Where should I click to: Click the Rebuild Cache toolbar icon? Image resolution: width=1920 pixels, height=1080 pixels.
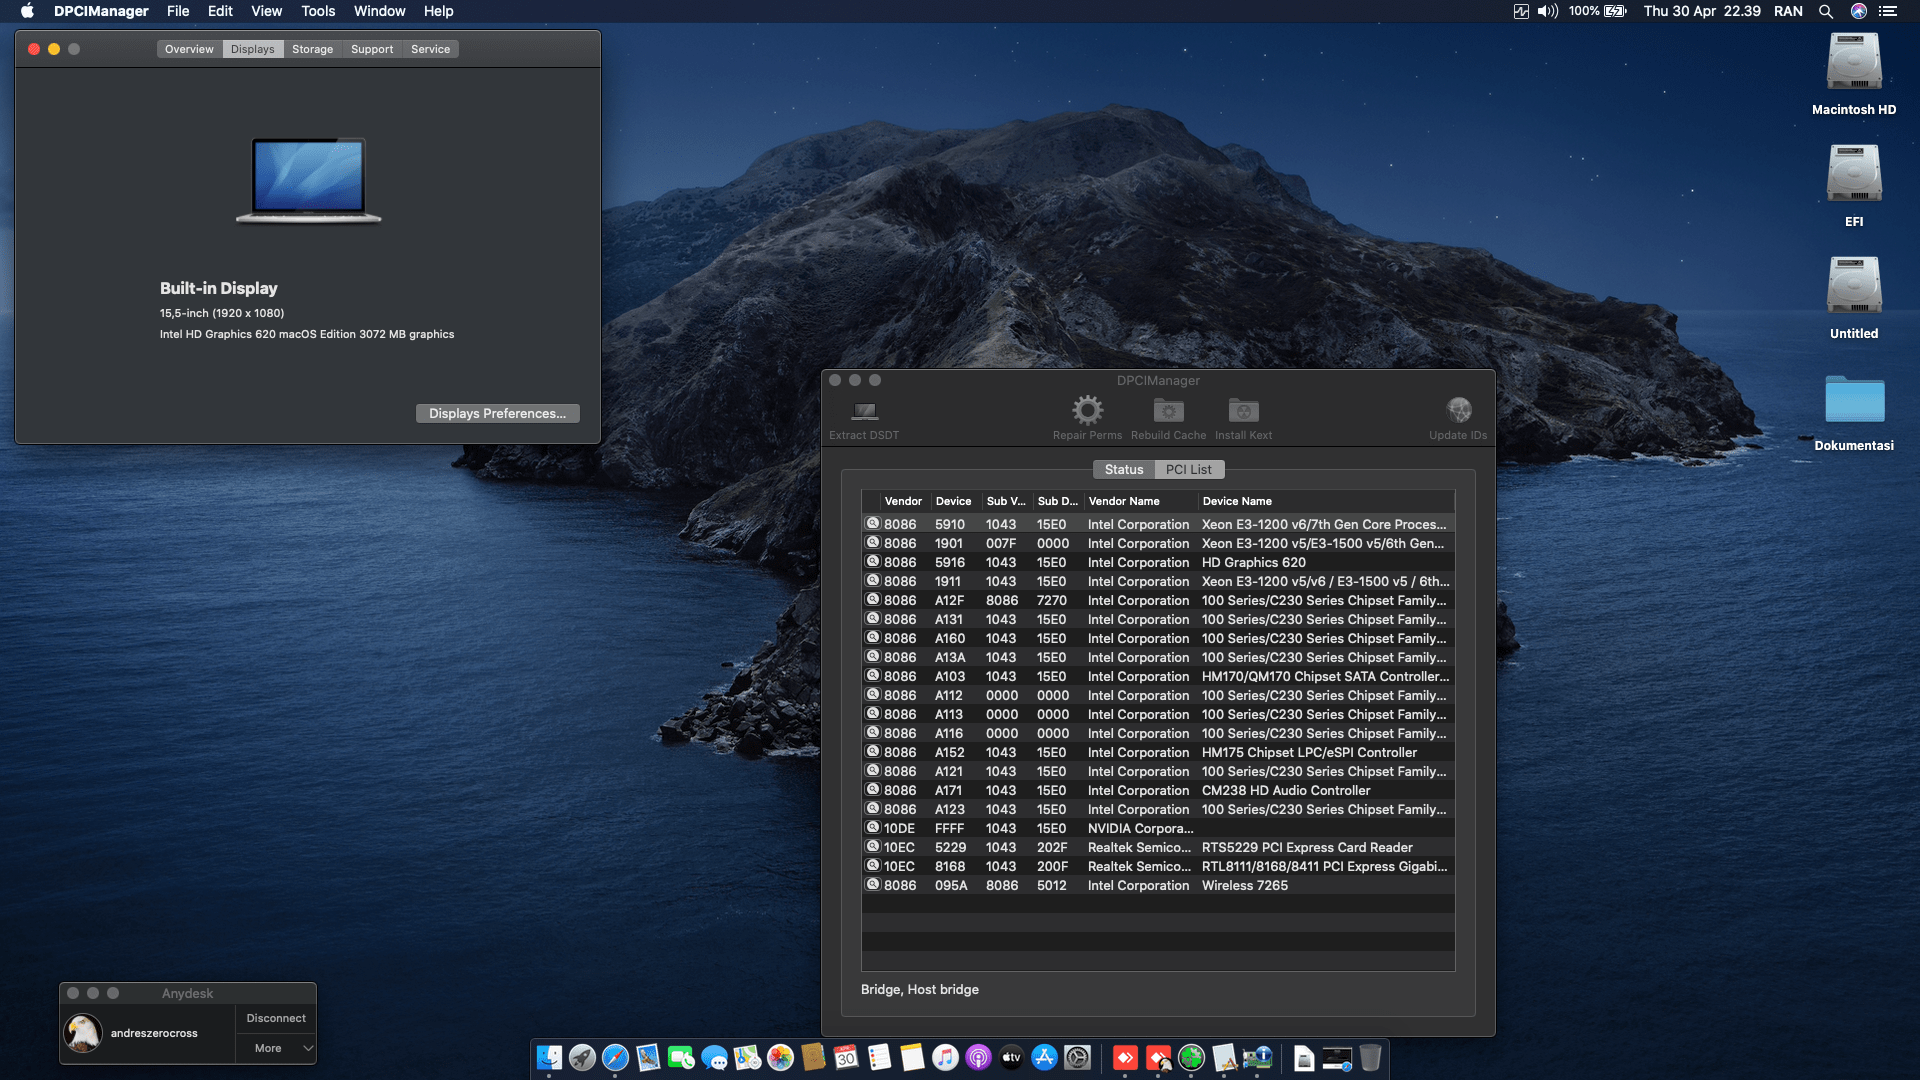coord(1168,410)
